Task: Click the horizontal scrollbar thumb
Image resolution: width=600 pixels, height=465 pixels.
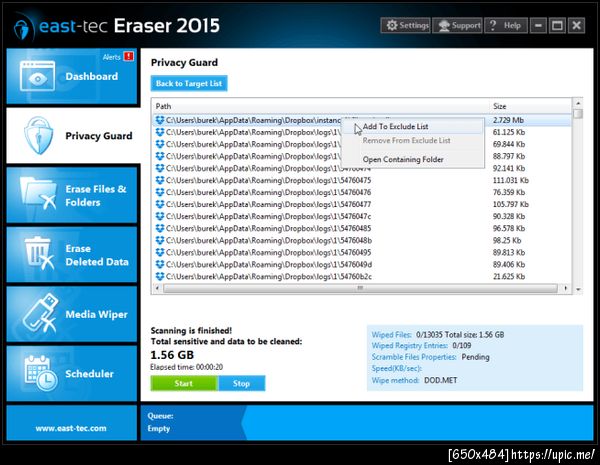Action: (360, 288)
